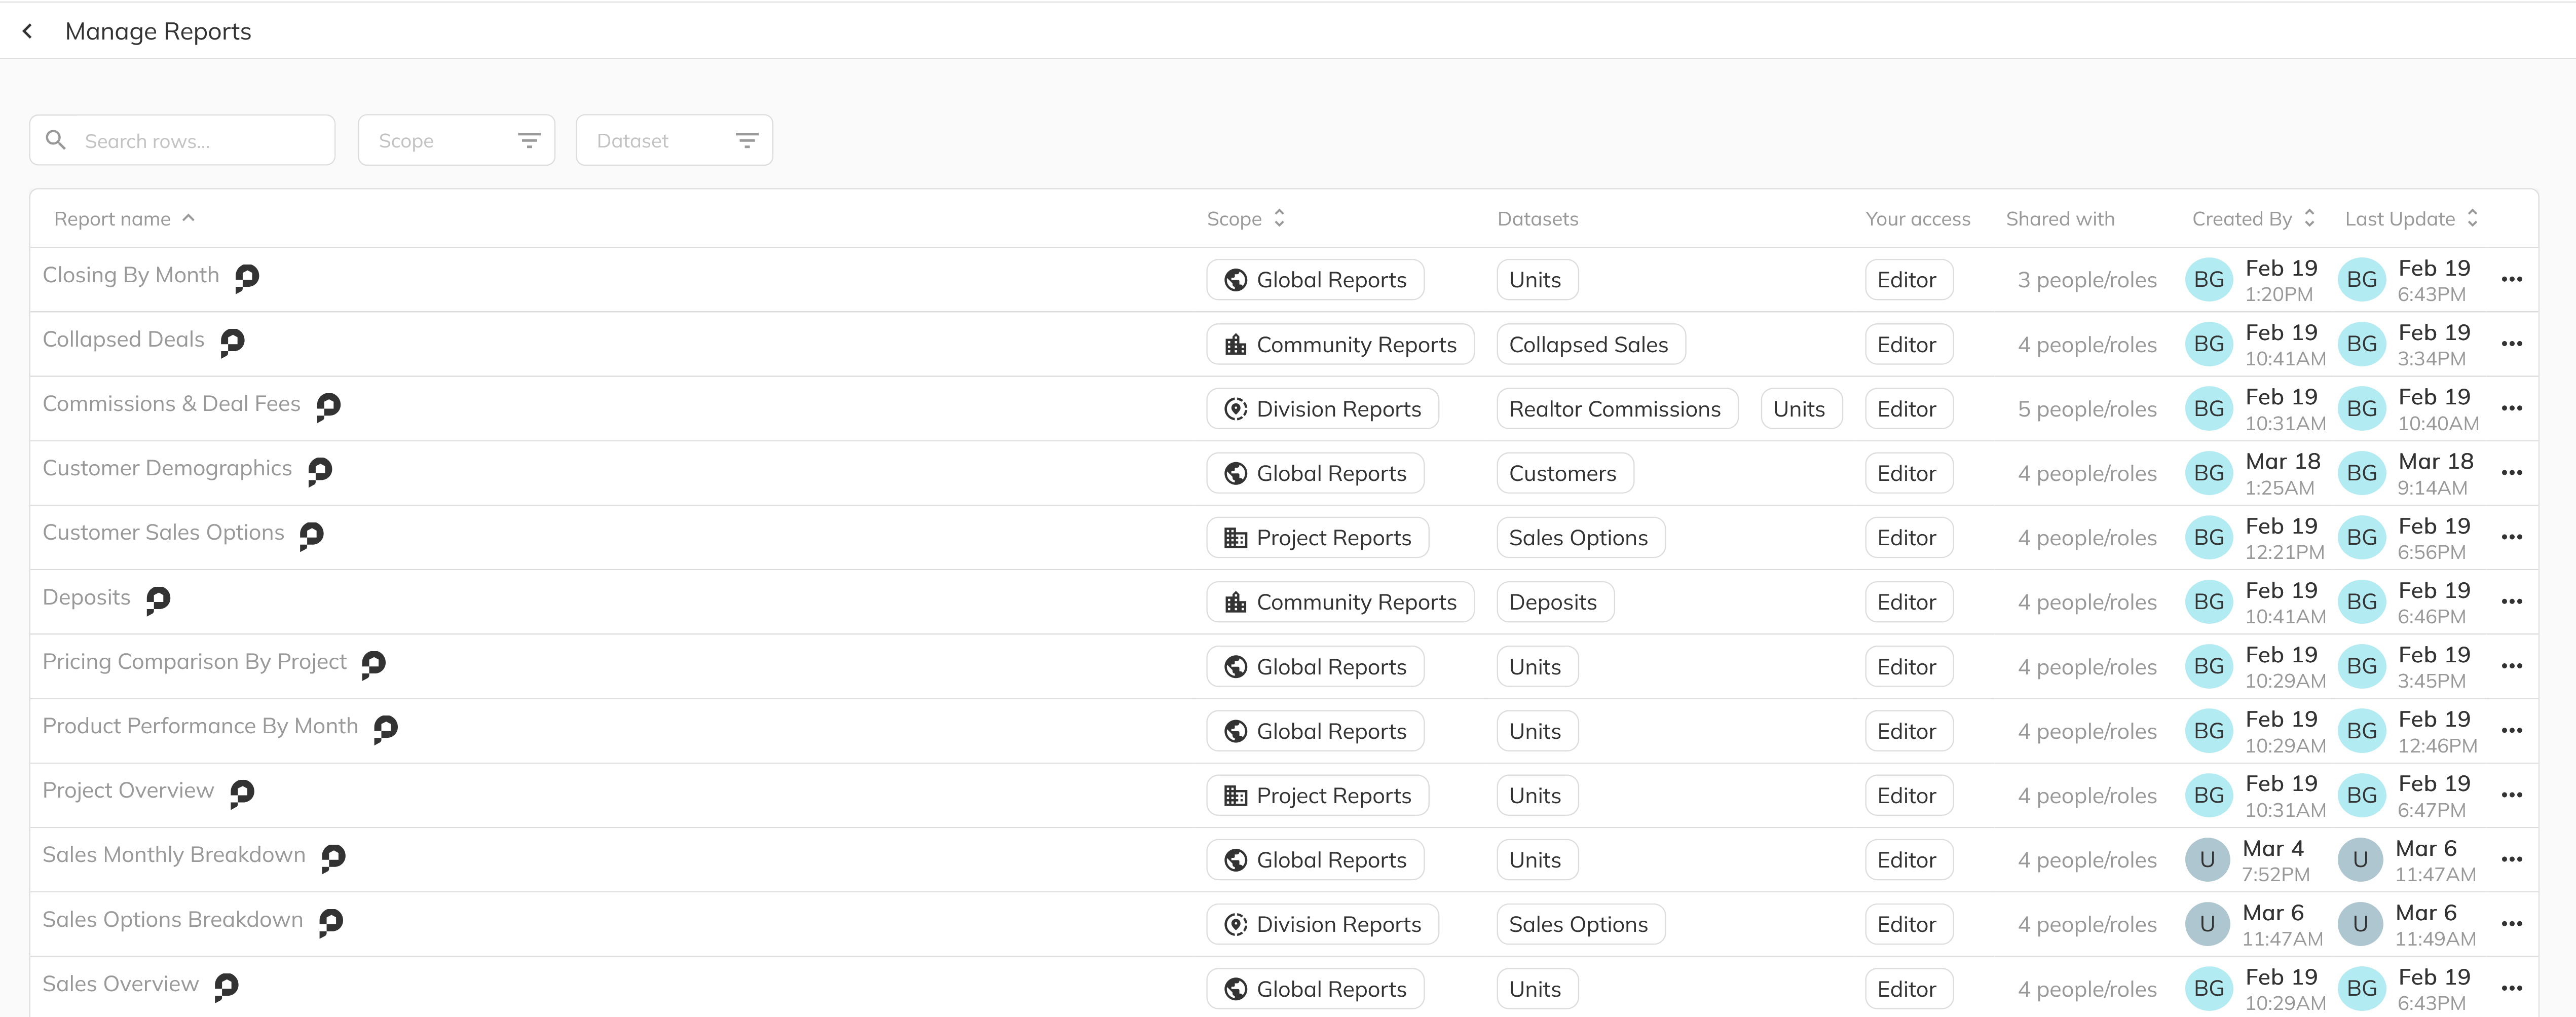This screenshot has height=1017, width=2576.
Task: Open more options for Sales Options Breakdown
Action: [2511, 924]
